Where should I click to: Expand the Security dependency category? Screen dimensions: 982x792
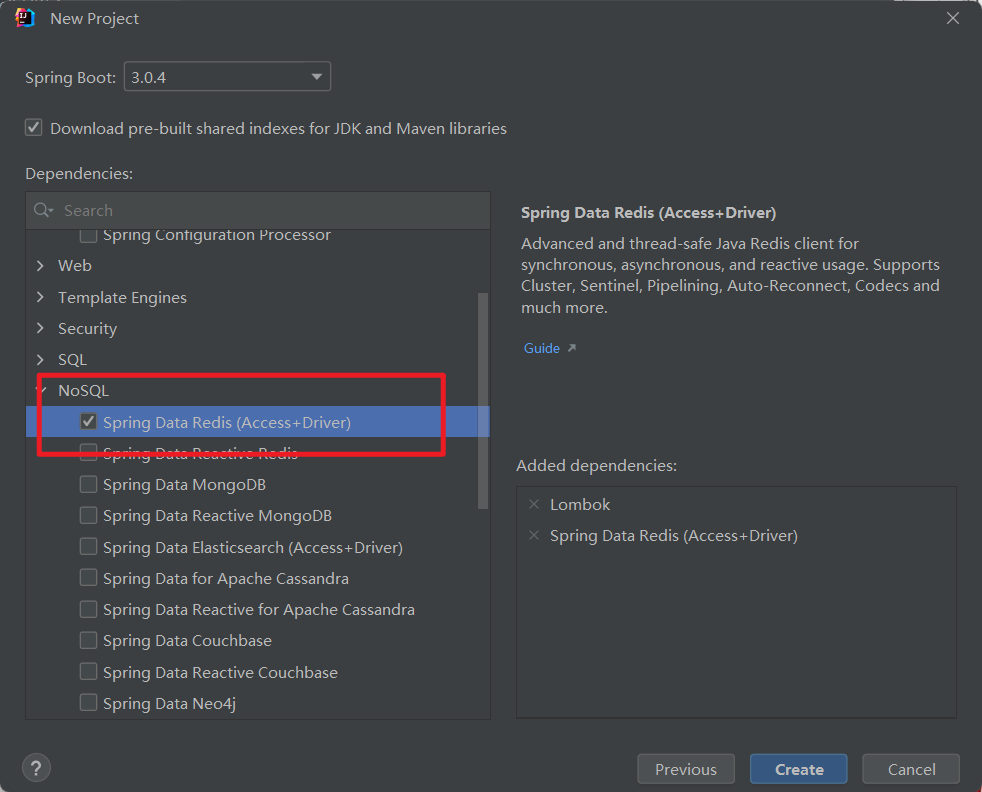[x=41, y=328]
